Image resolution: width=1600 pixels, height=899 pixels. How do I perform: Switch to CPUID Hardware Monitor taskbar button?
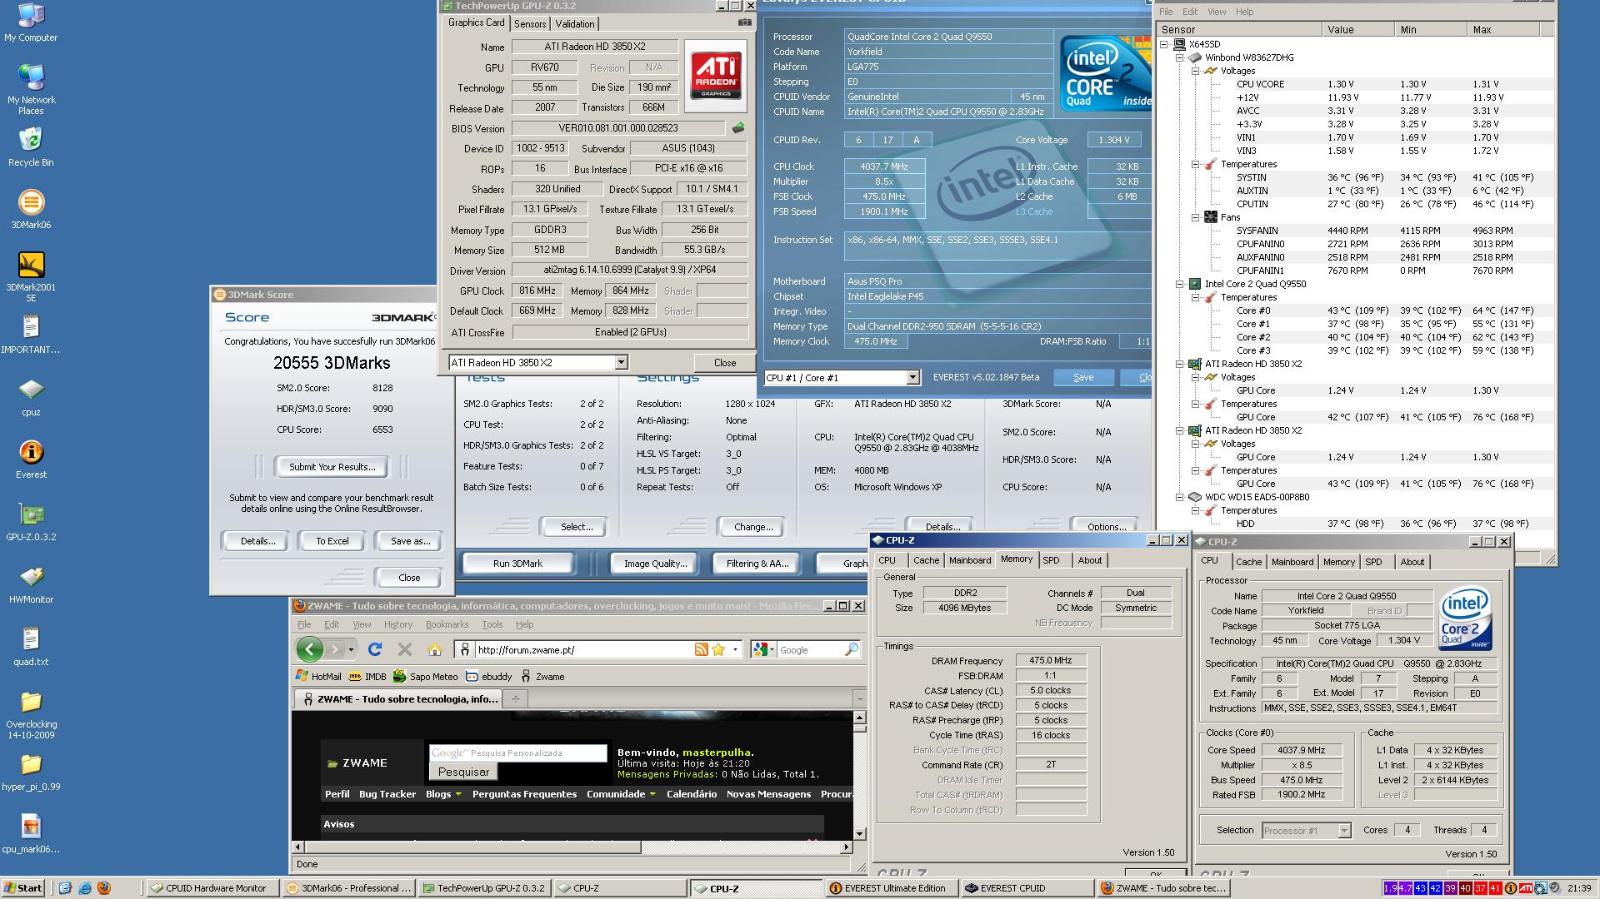pos(214,887)
